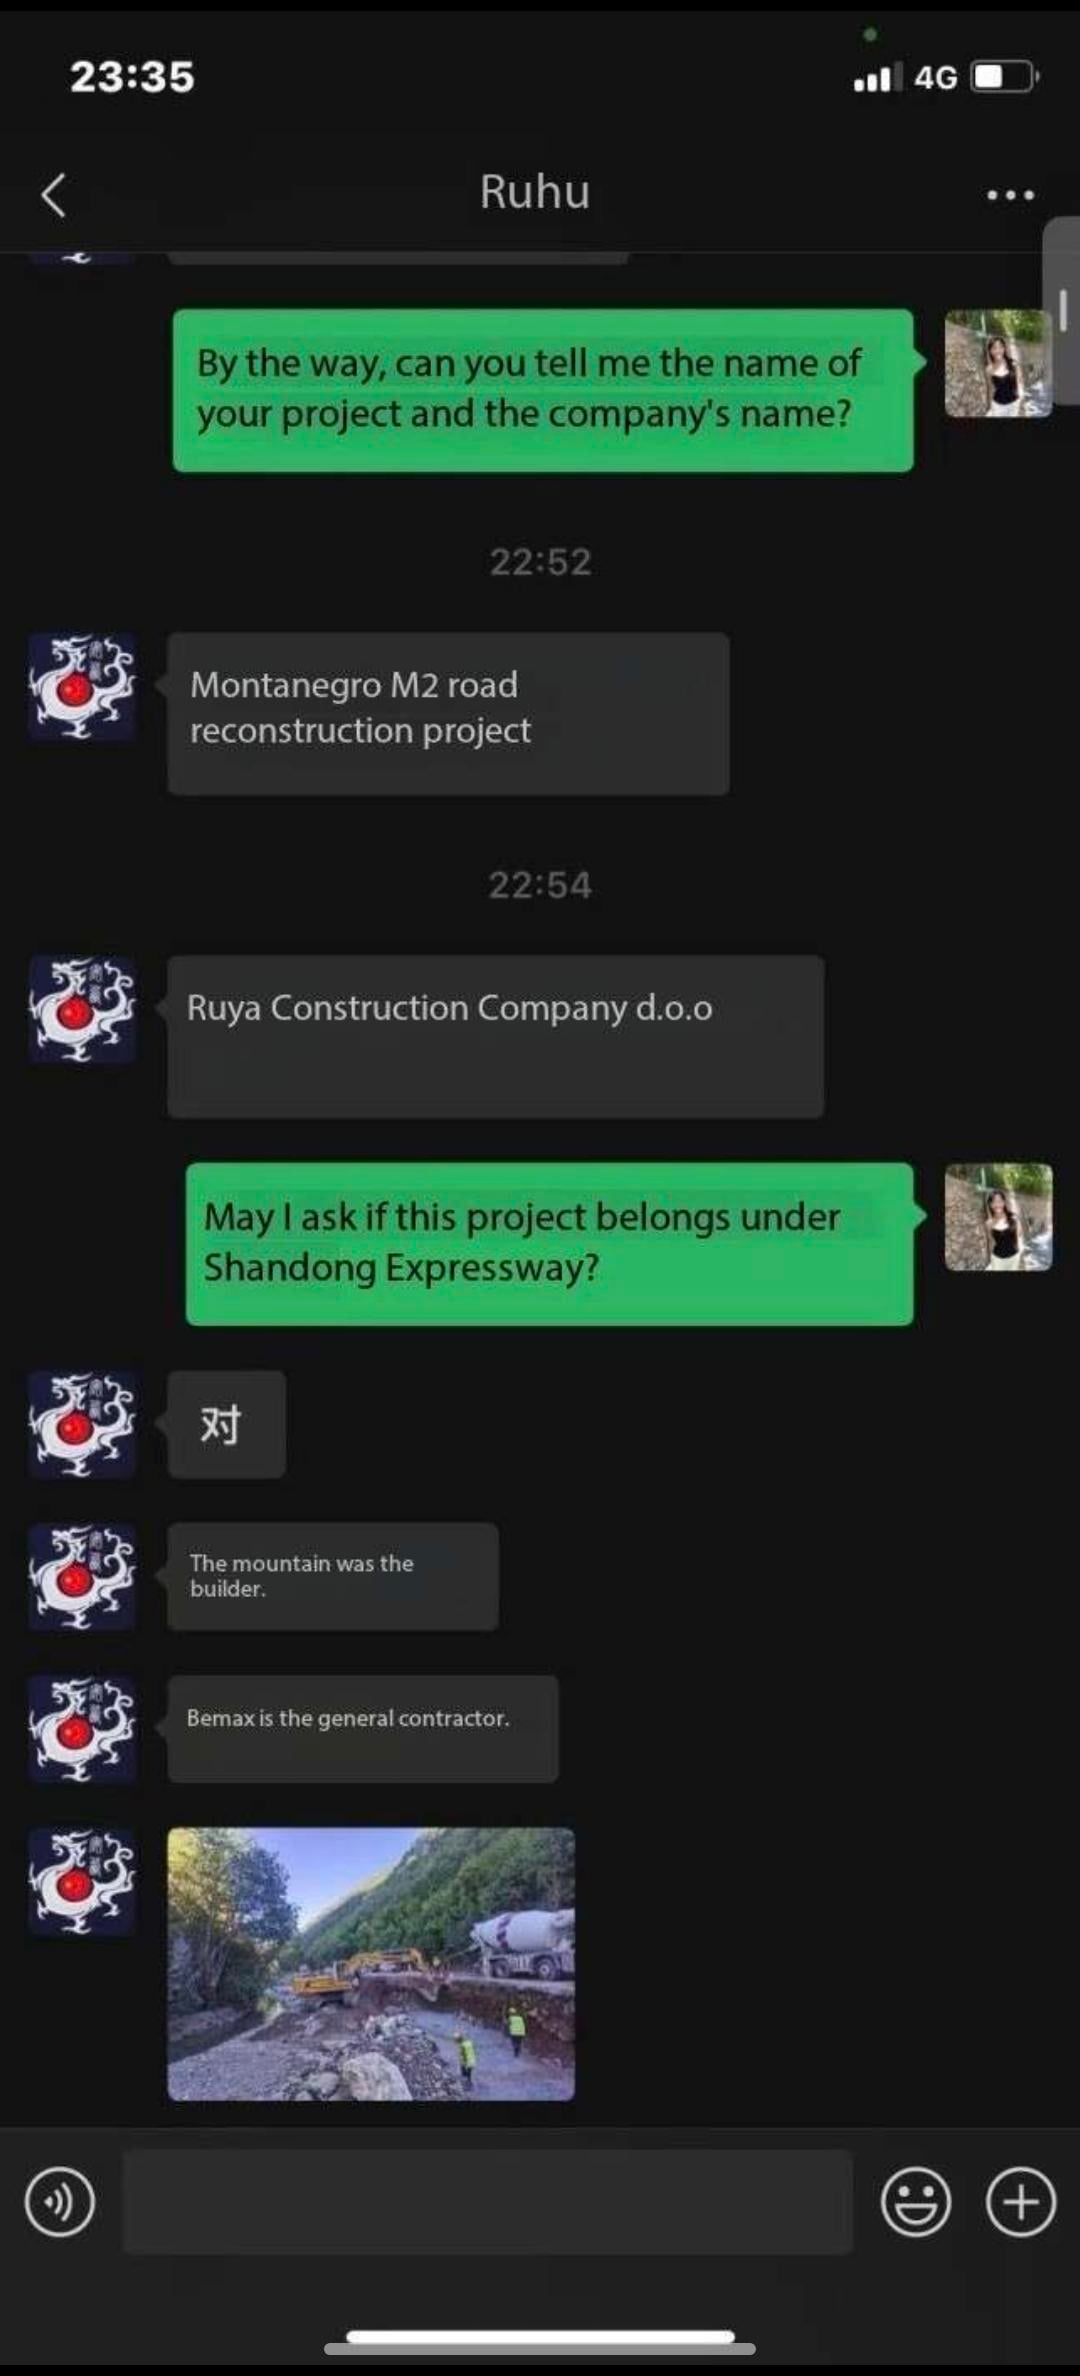
Task: Tap your avatar next to project name question
Action: pos(998,363)
